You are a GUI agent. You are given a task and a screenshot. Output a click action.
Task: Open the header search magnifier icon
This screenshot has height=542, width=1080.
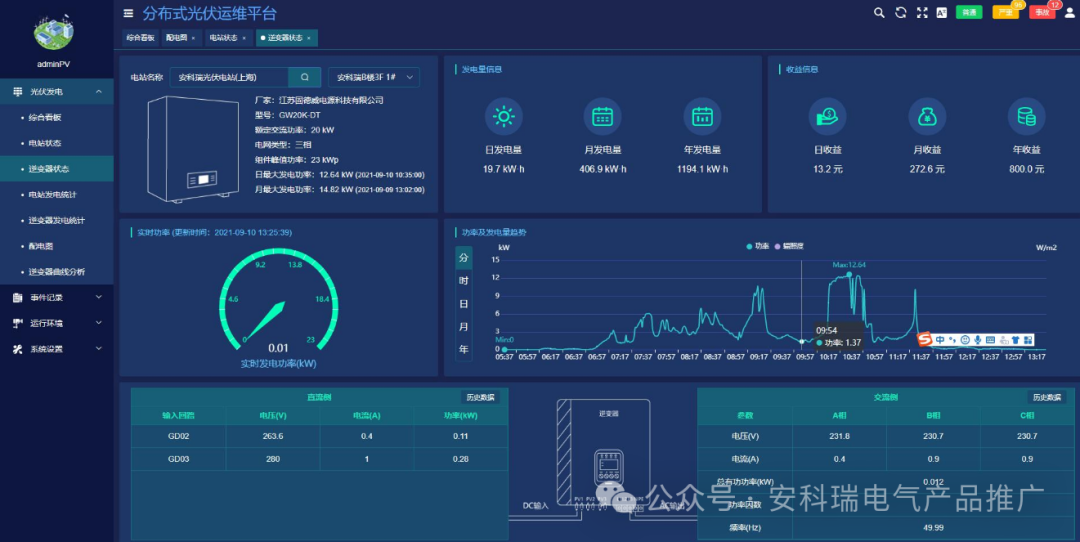[x=879, y=12]
